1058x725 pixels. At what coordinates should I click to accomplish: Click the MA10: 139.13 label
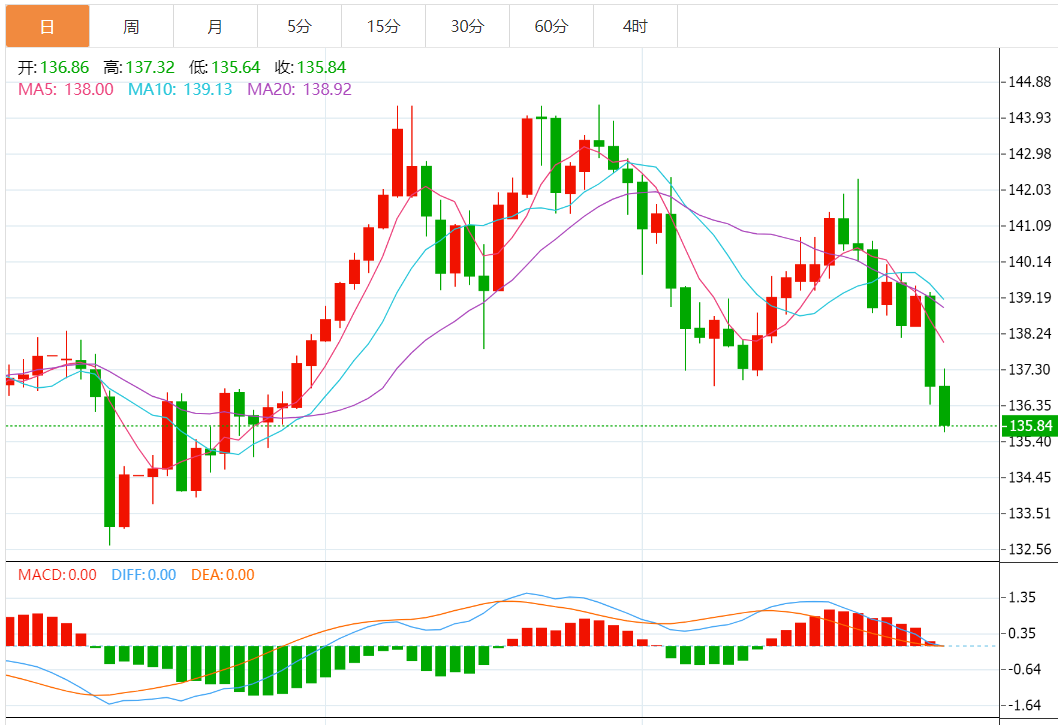(x=180, y=89)
